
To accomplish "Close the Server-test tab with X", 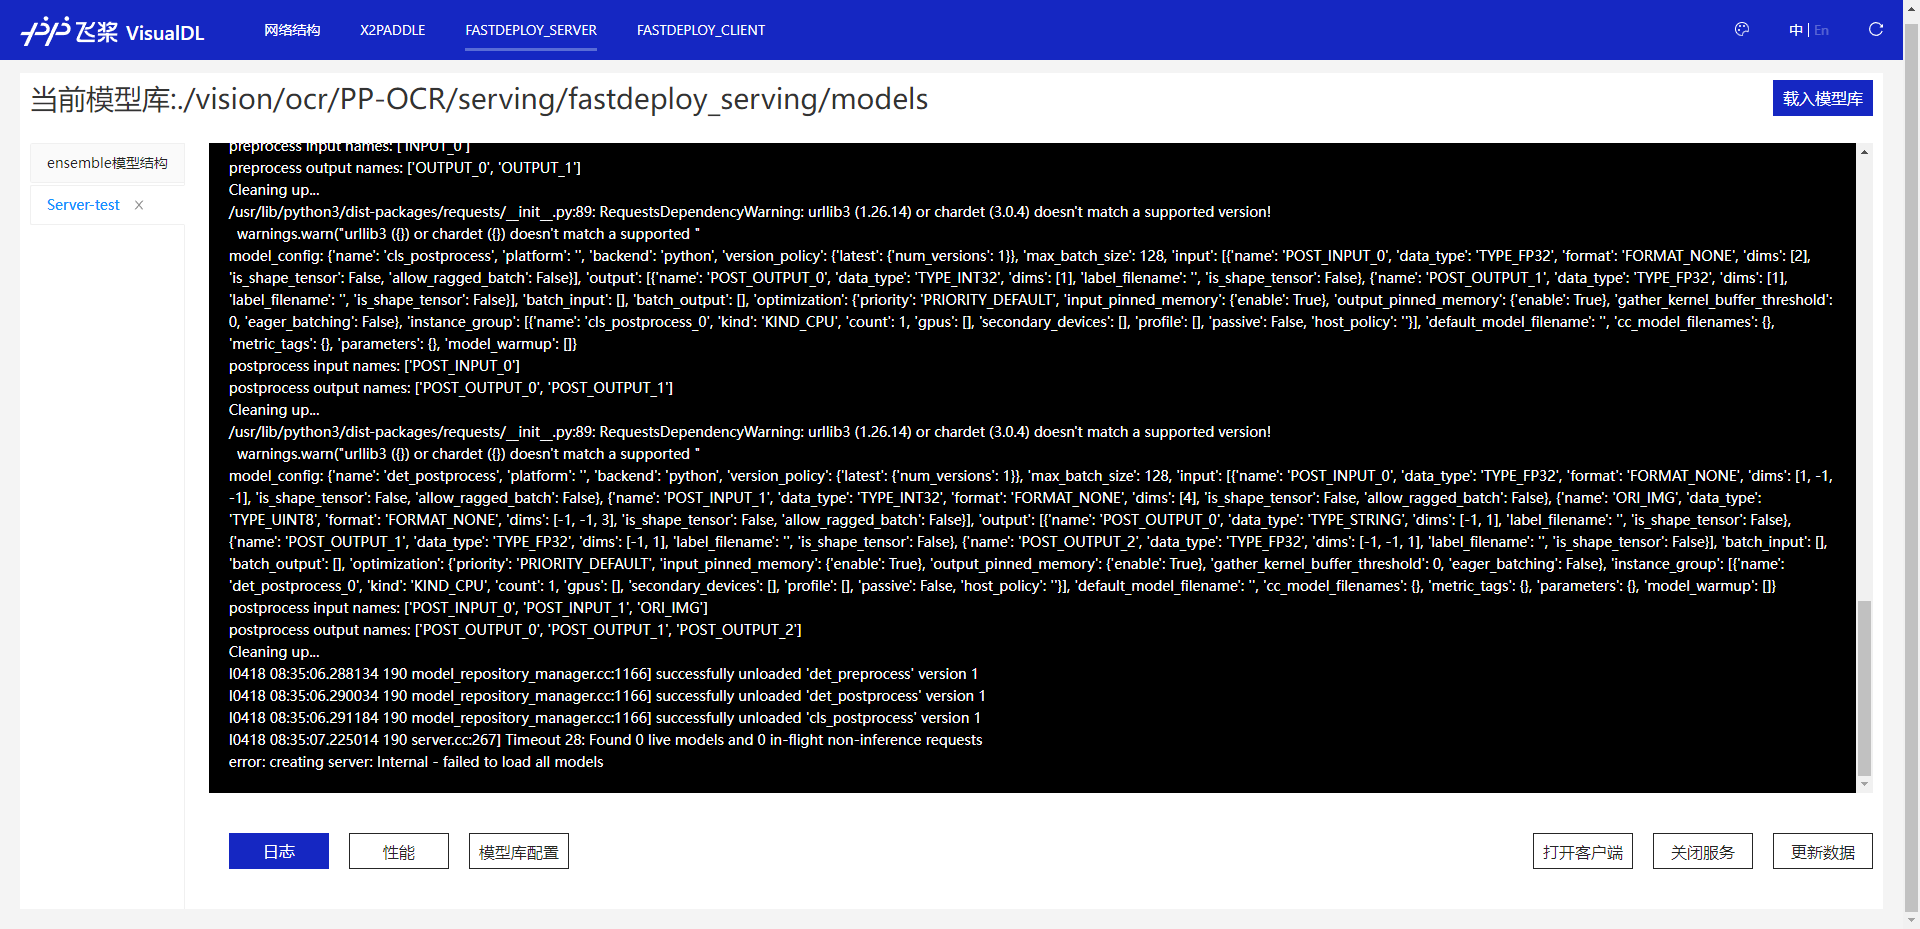I will click(139, 205).
